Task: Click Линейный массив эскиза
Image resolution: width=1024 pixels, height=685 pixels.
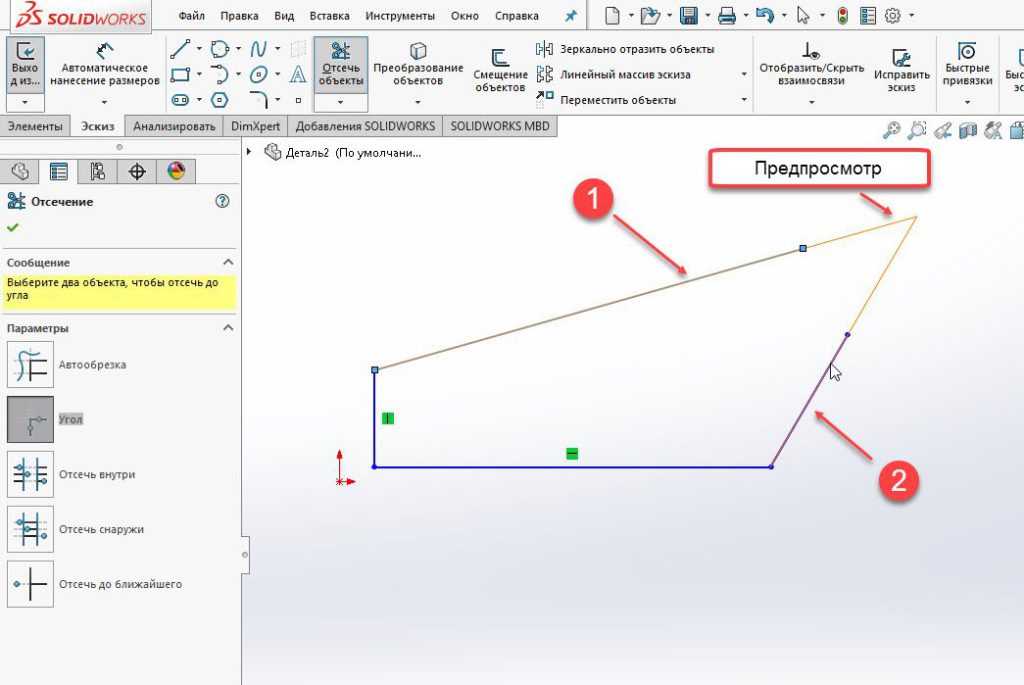Action: [x=613, y=74]
